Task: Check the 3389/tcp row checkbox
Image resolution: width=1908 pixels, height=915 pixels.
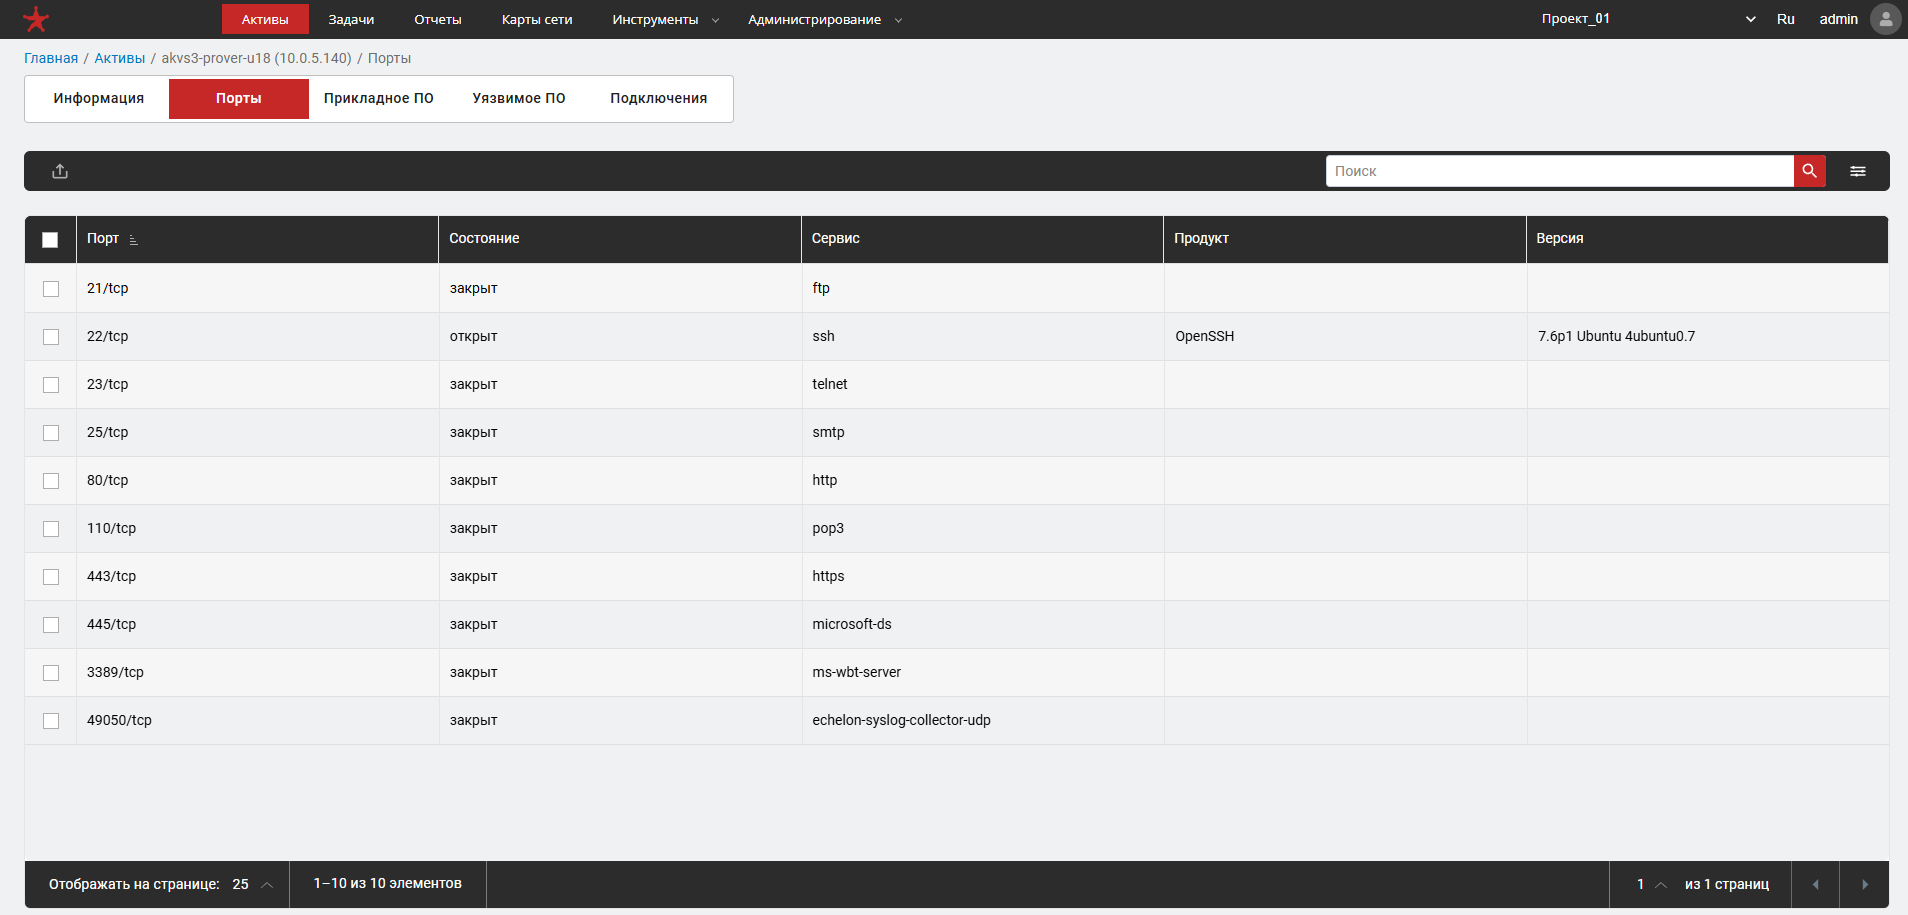Action: pyautogui.click(x=51, y=673)
